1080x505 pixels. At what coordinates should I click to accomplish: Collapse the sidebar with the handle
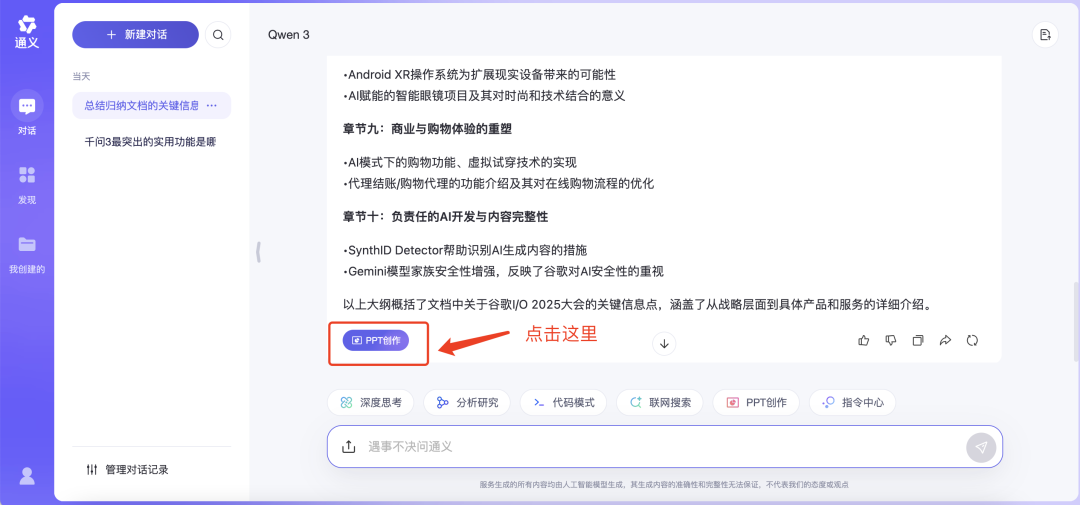click(x=258, y=251)
